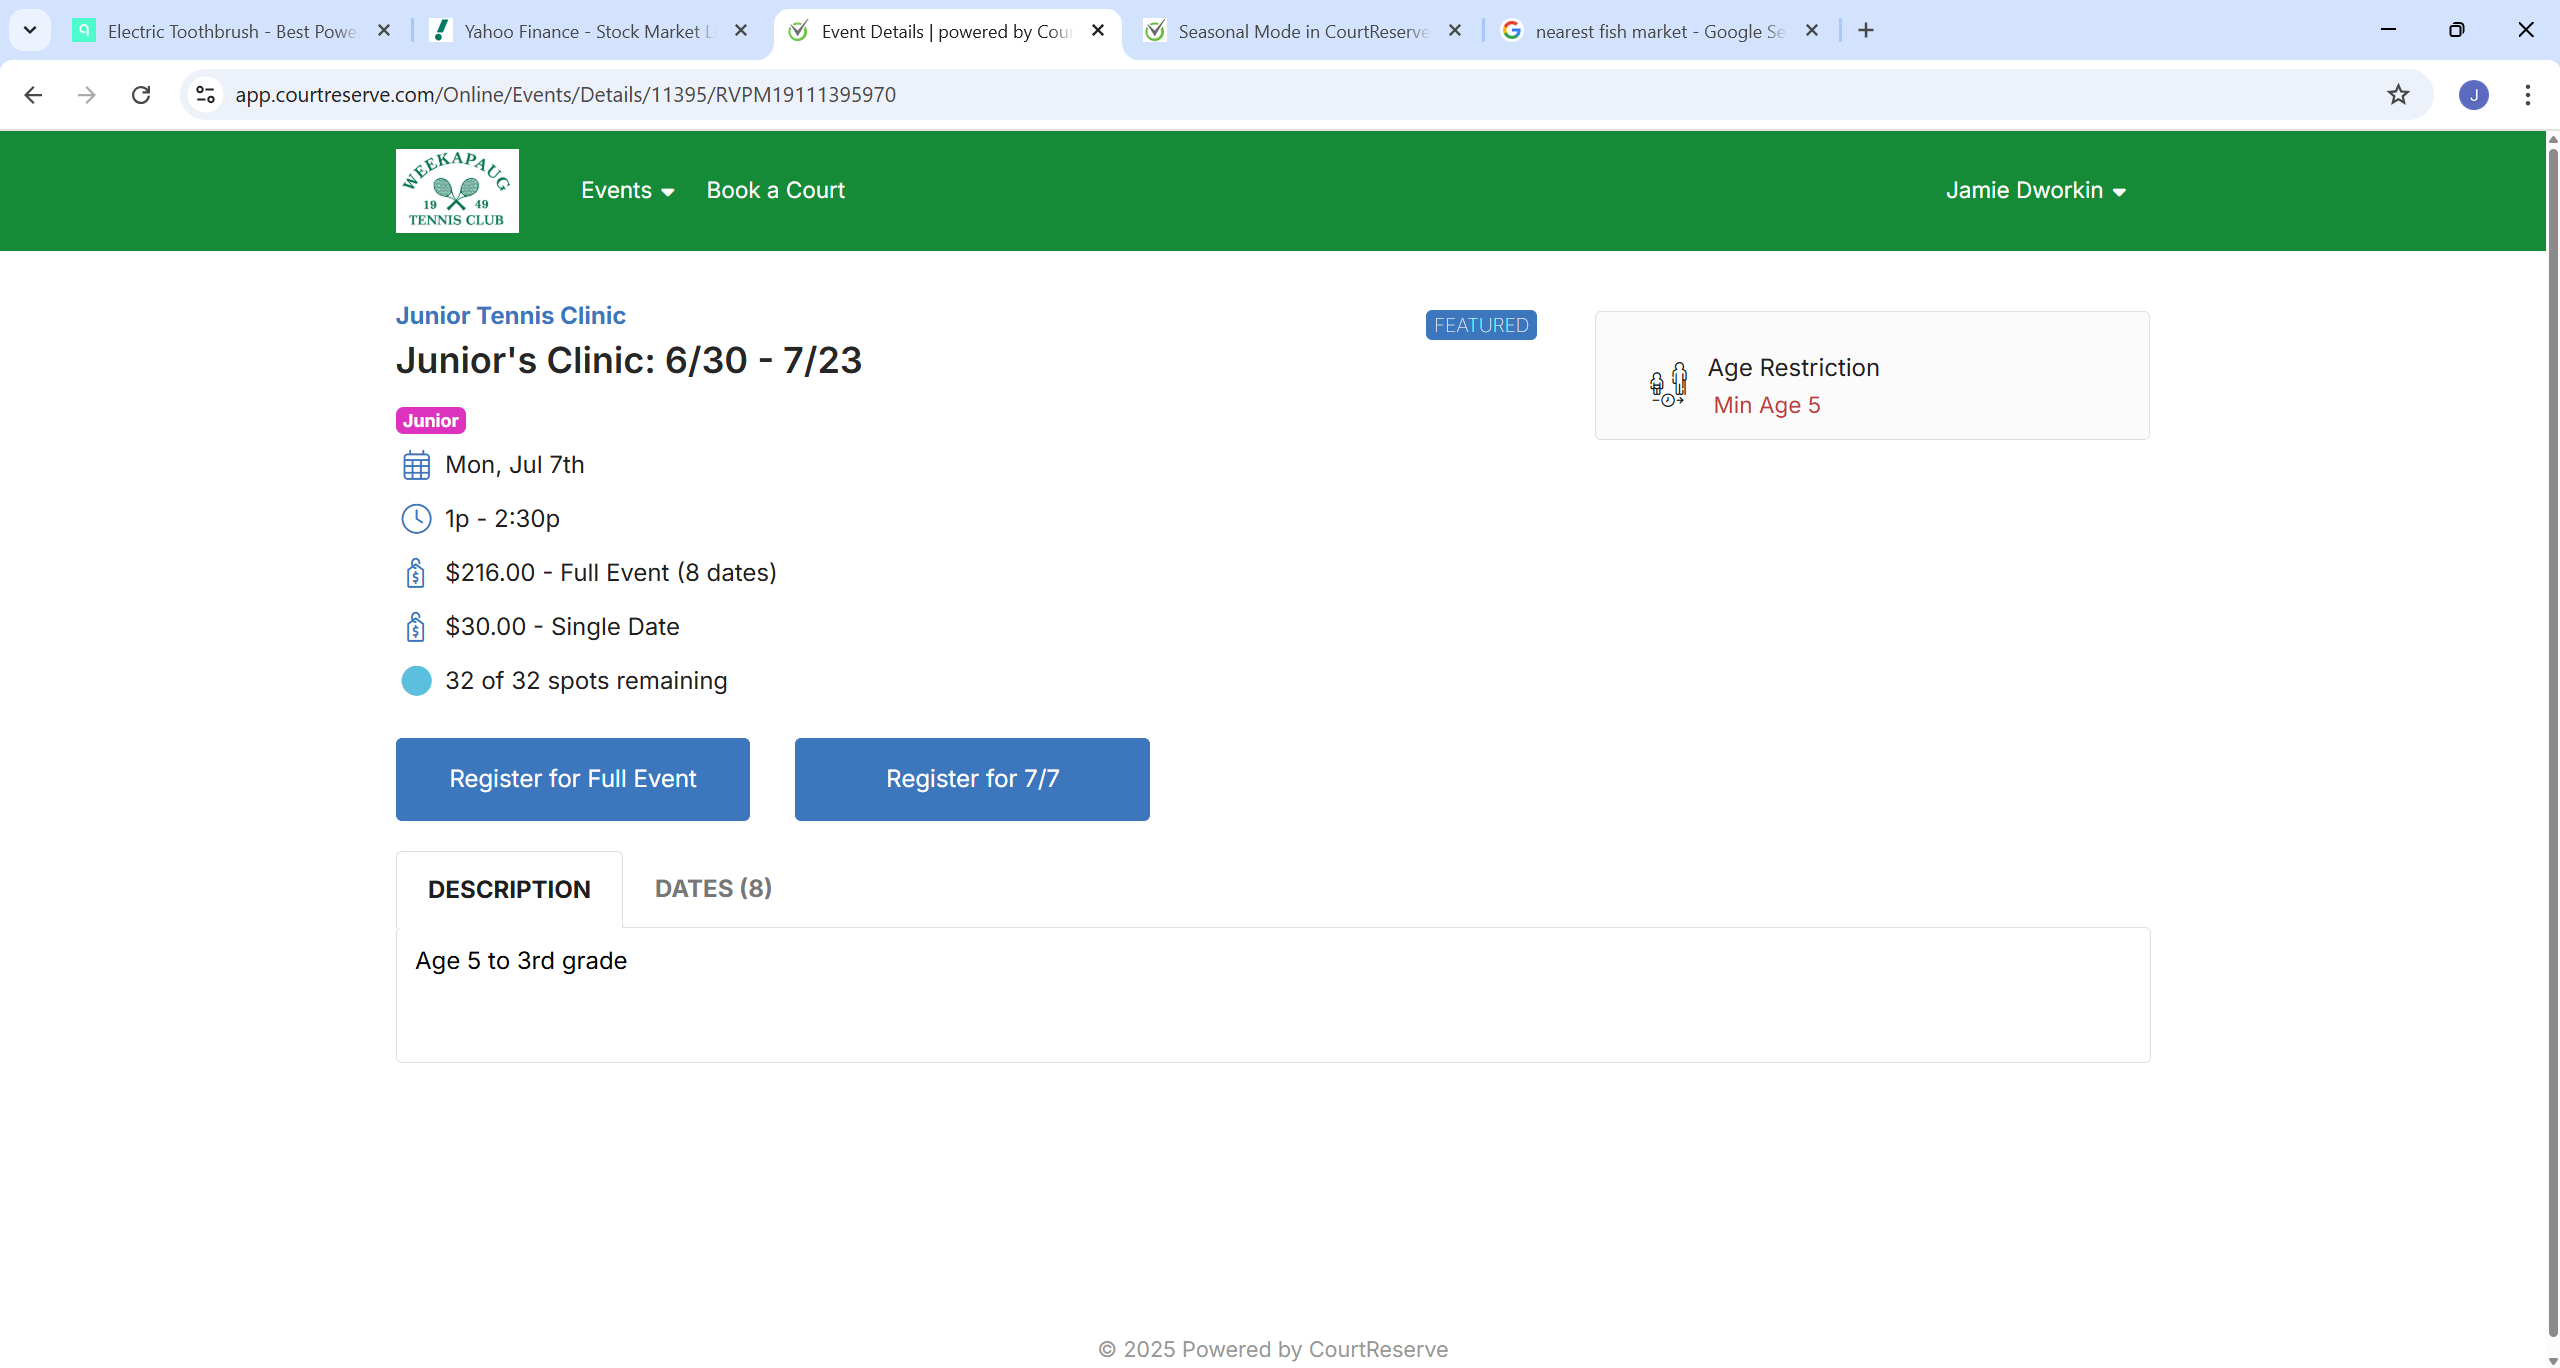Close the nearest fish market tab

1812,31
